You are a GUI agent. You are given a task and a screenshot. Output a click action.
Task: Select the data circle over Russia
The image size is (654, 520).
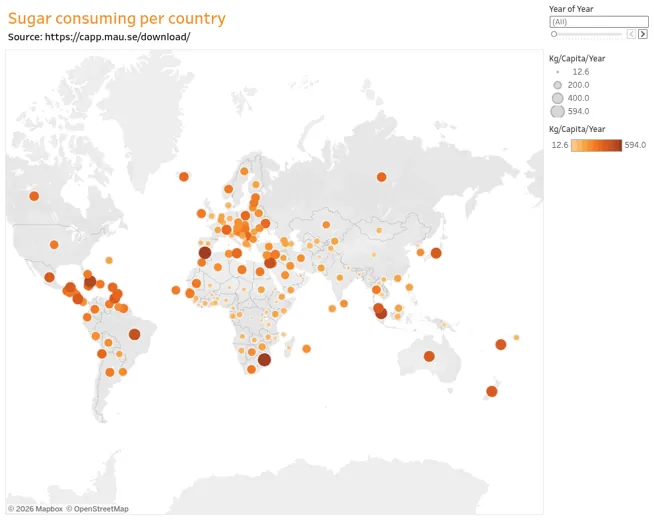[x=381, y=177]
